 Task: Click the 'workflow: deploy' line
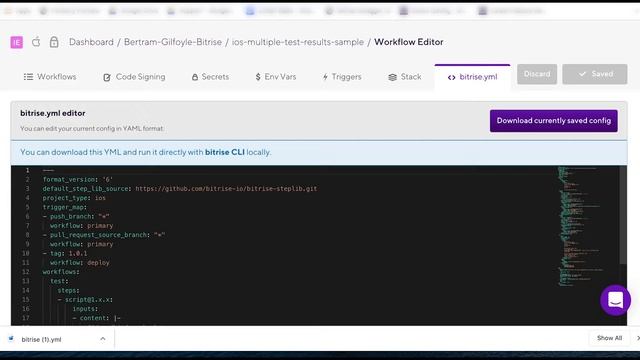pos(80,263)
